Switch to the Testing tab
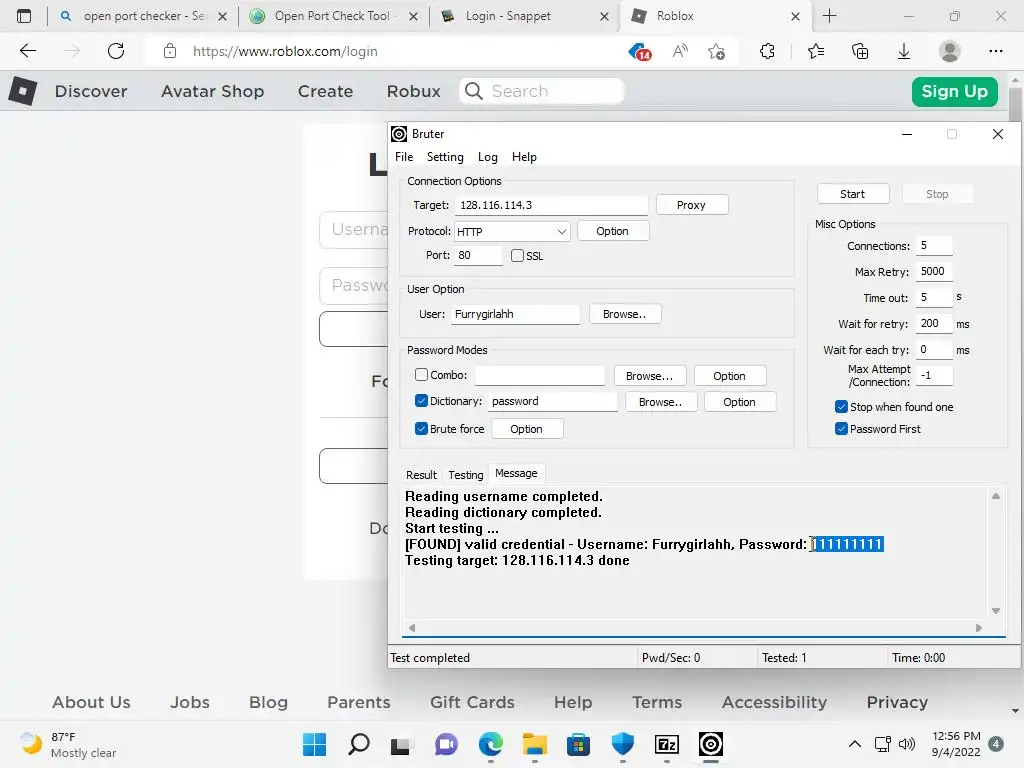1024x768 pixels. click(466, 475)
